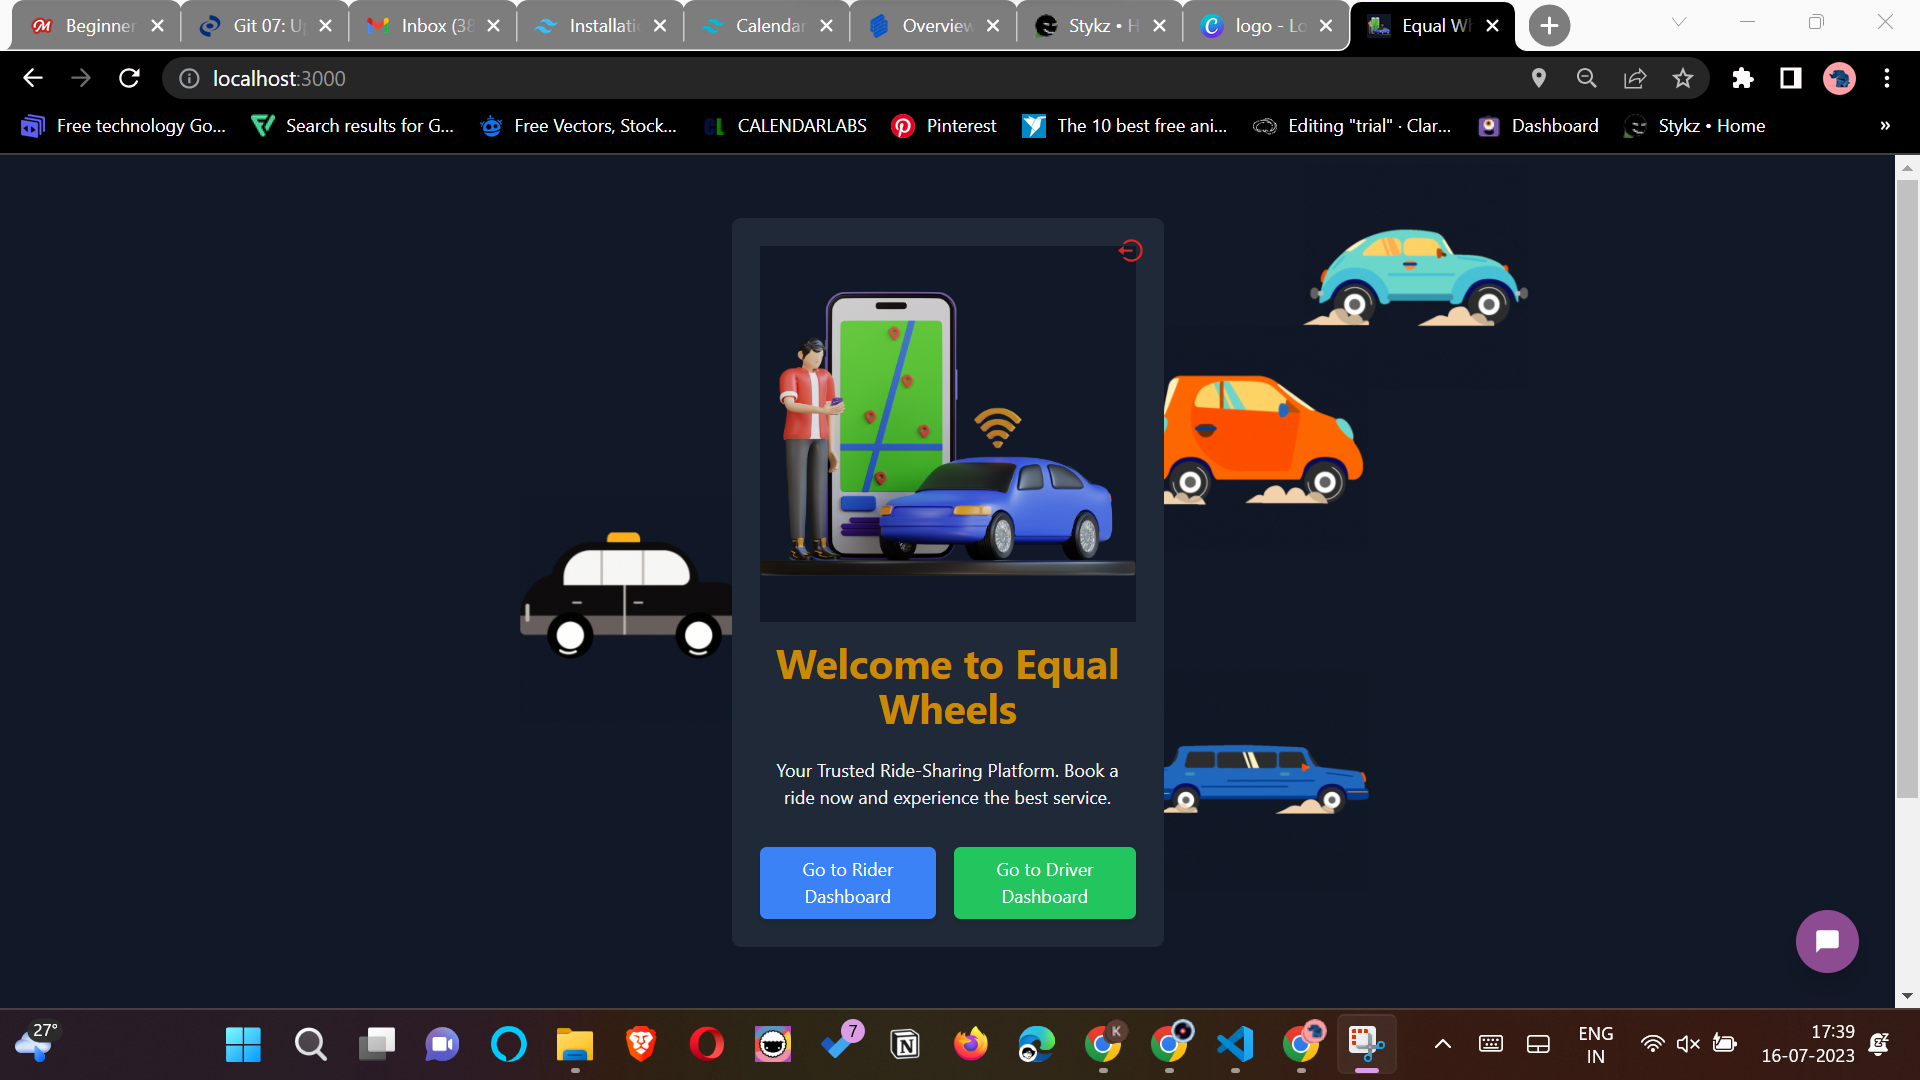Image resolution: width=1920 pixels, height=1080 pixels.
Task: Go to Driver Dashboard
Action: click(1044, 883)
